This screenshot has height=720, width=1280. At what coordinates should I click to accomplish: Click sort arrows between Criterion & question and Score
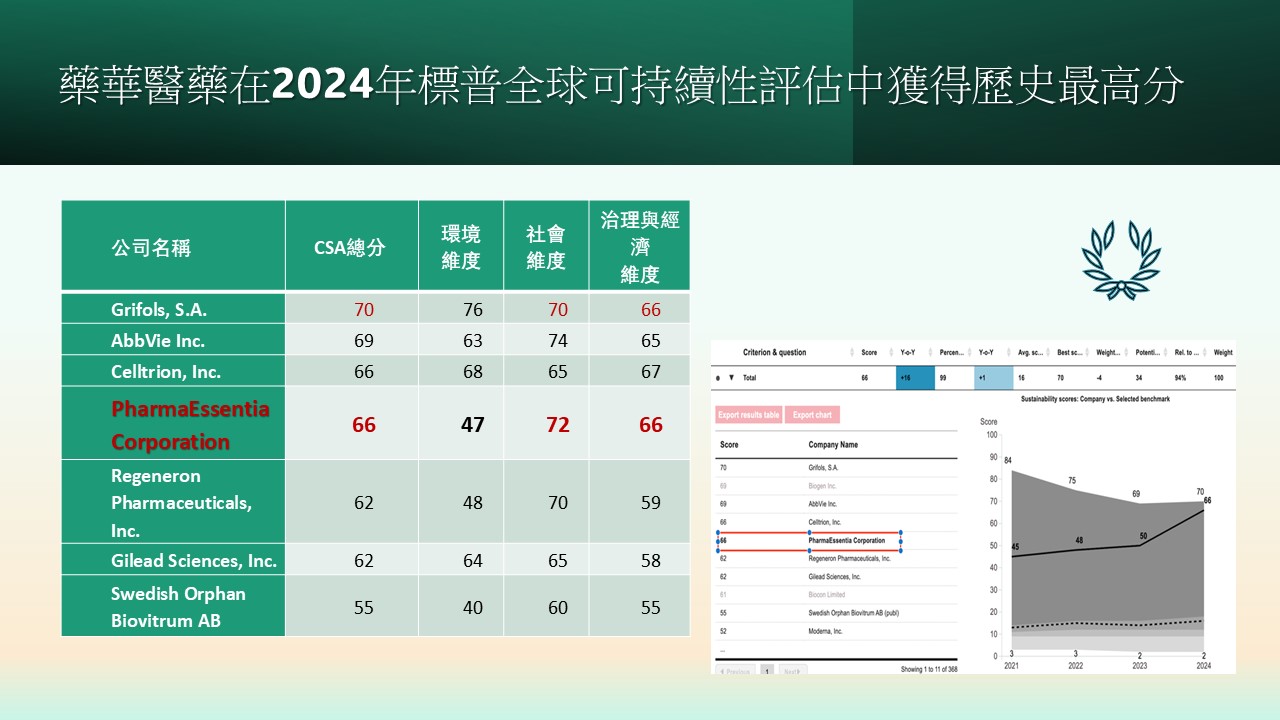[x=852, y=352]
